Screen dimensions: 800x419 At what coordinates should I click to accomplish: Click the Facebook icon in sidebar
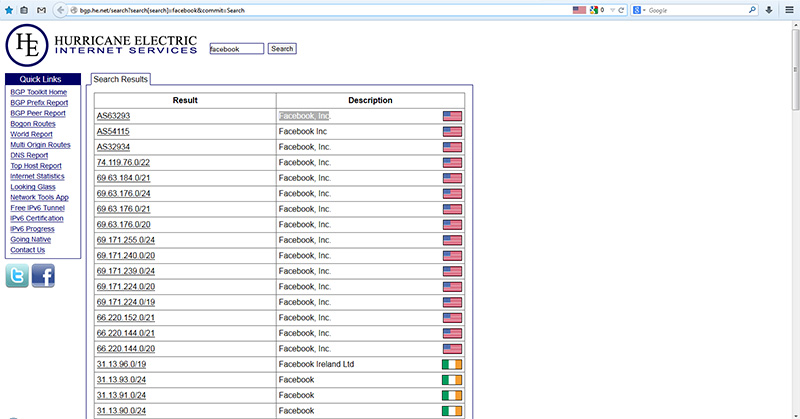point(43,277)
